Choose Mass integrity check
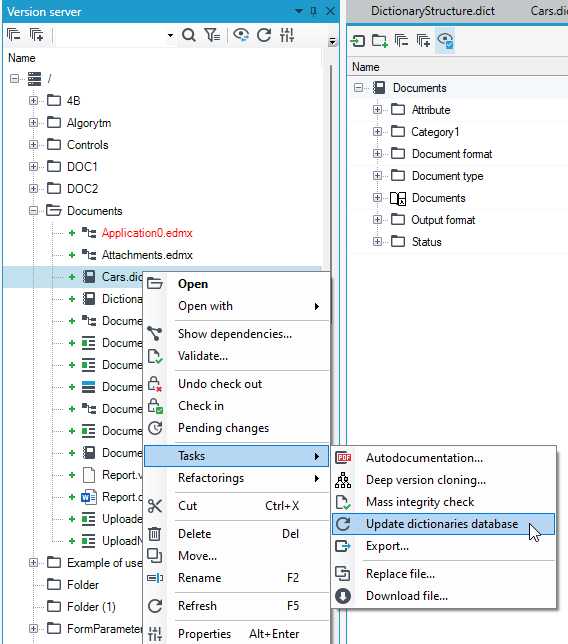This screenshot has height=644, width=568. coord(444,502)
